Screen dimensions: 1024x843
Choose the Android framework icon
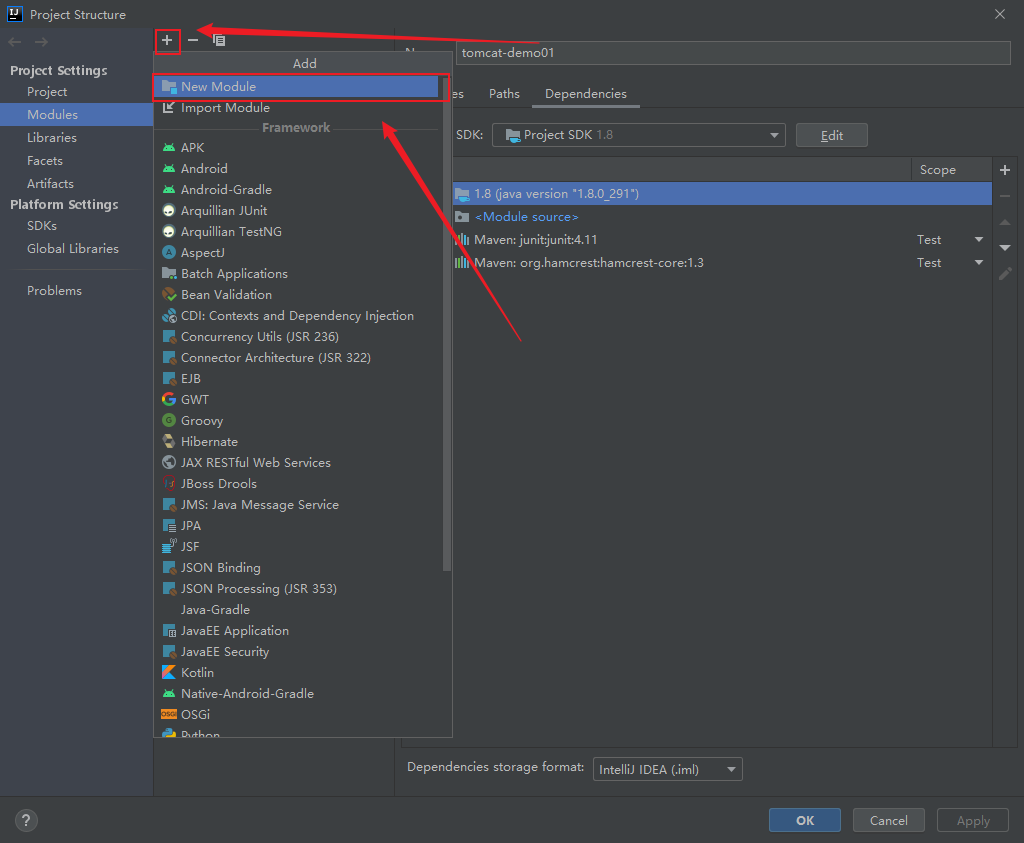click(x=169, y=168)
